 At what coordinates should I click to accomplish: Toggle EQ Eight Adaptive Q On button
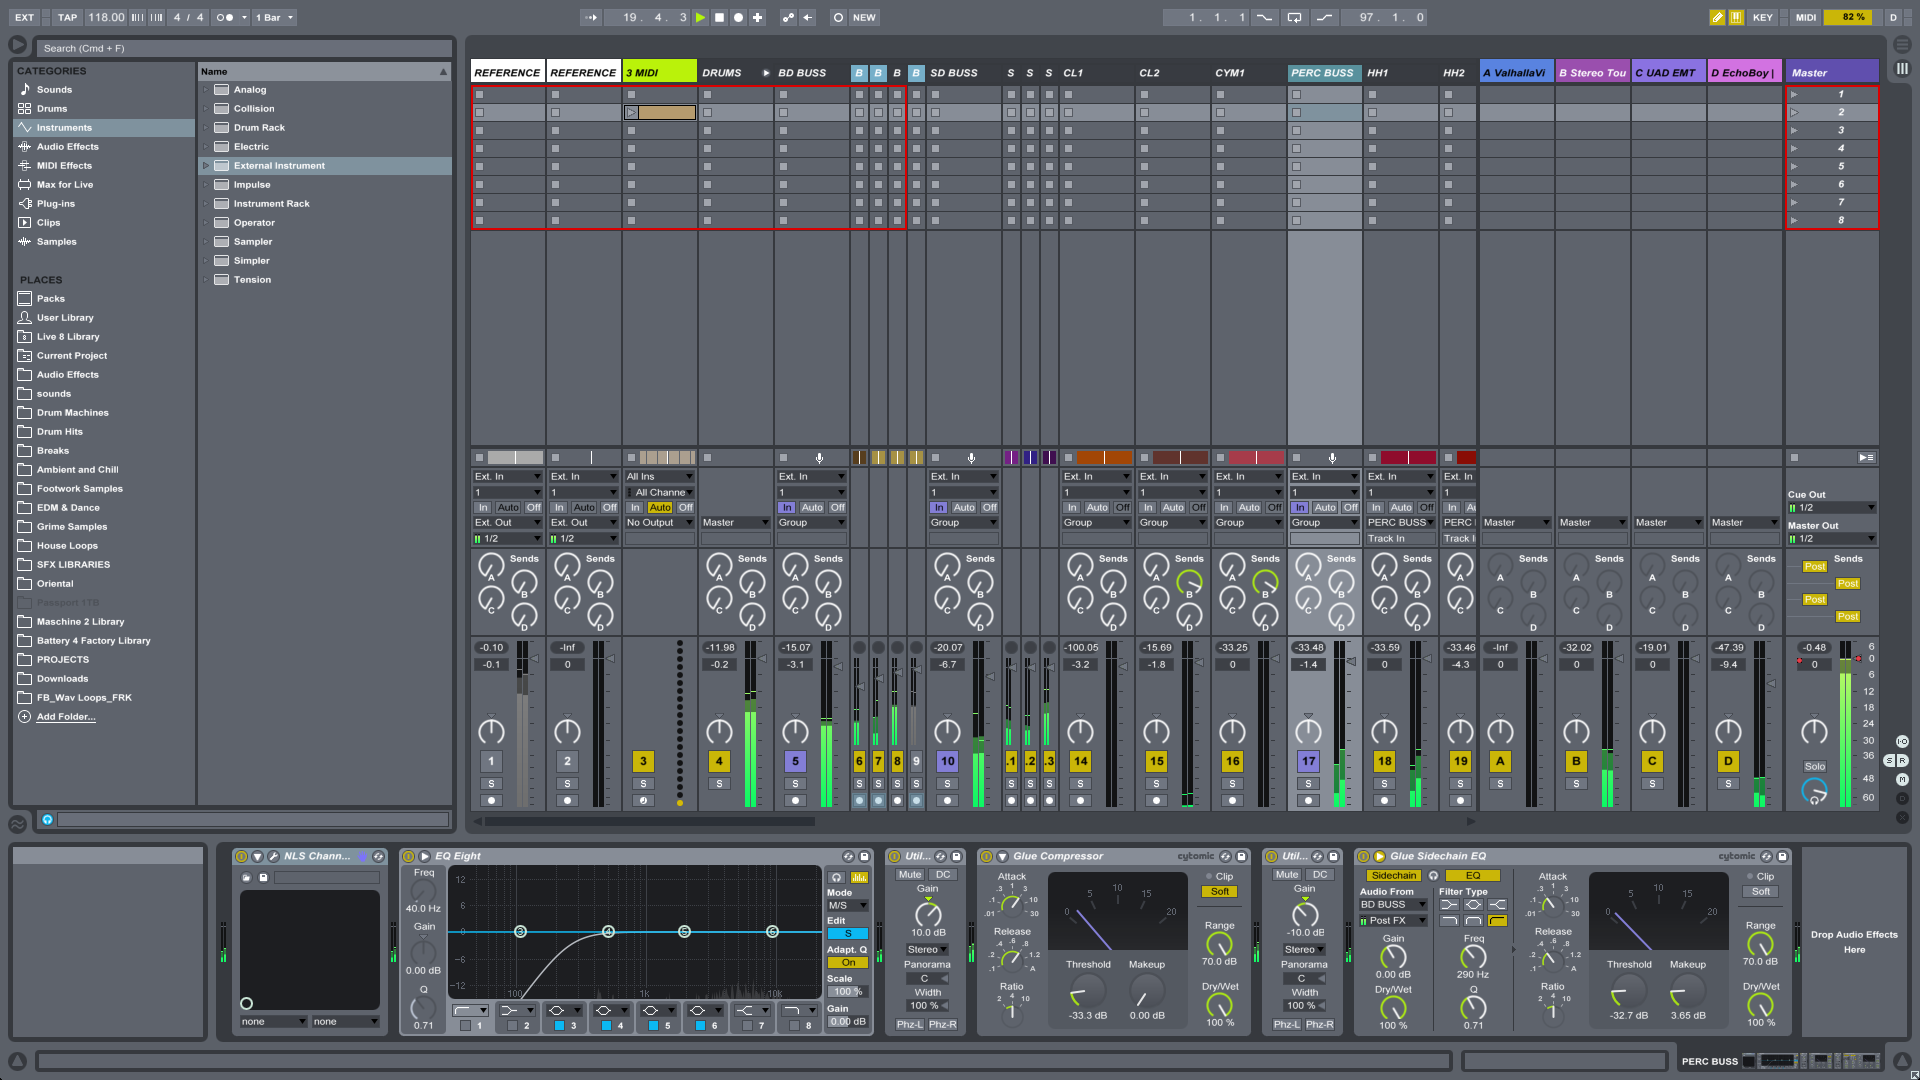pos(848,963)
